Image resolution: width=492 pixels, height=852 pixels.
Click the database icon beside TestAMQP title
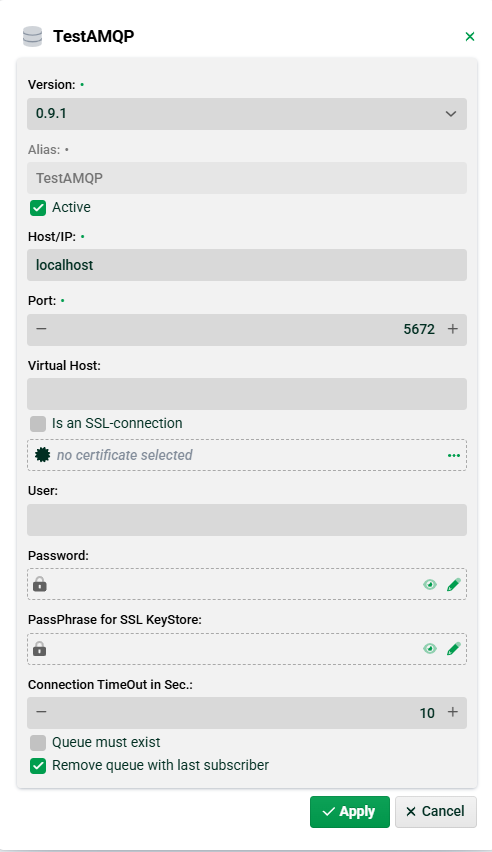(33, 36)
